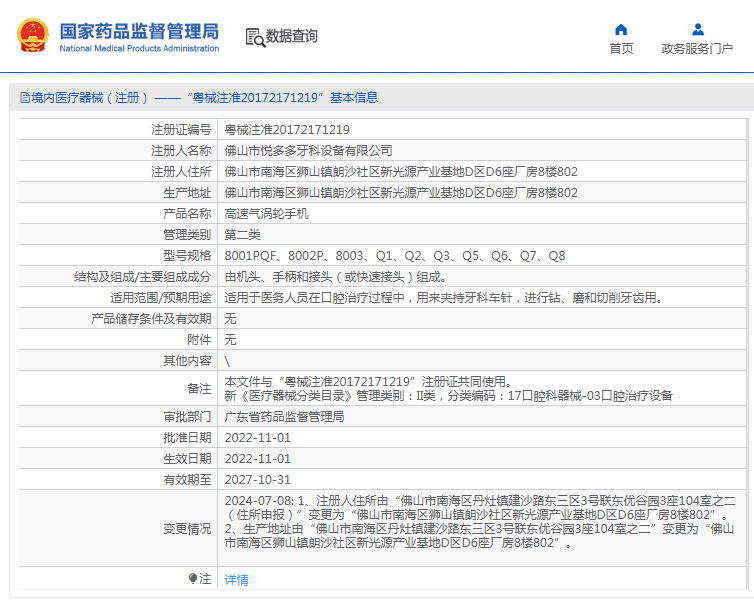754x605 pixels.
Task: Select model list 8001PQF、8002P、8003
Action: [x=395, y=256]
